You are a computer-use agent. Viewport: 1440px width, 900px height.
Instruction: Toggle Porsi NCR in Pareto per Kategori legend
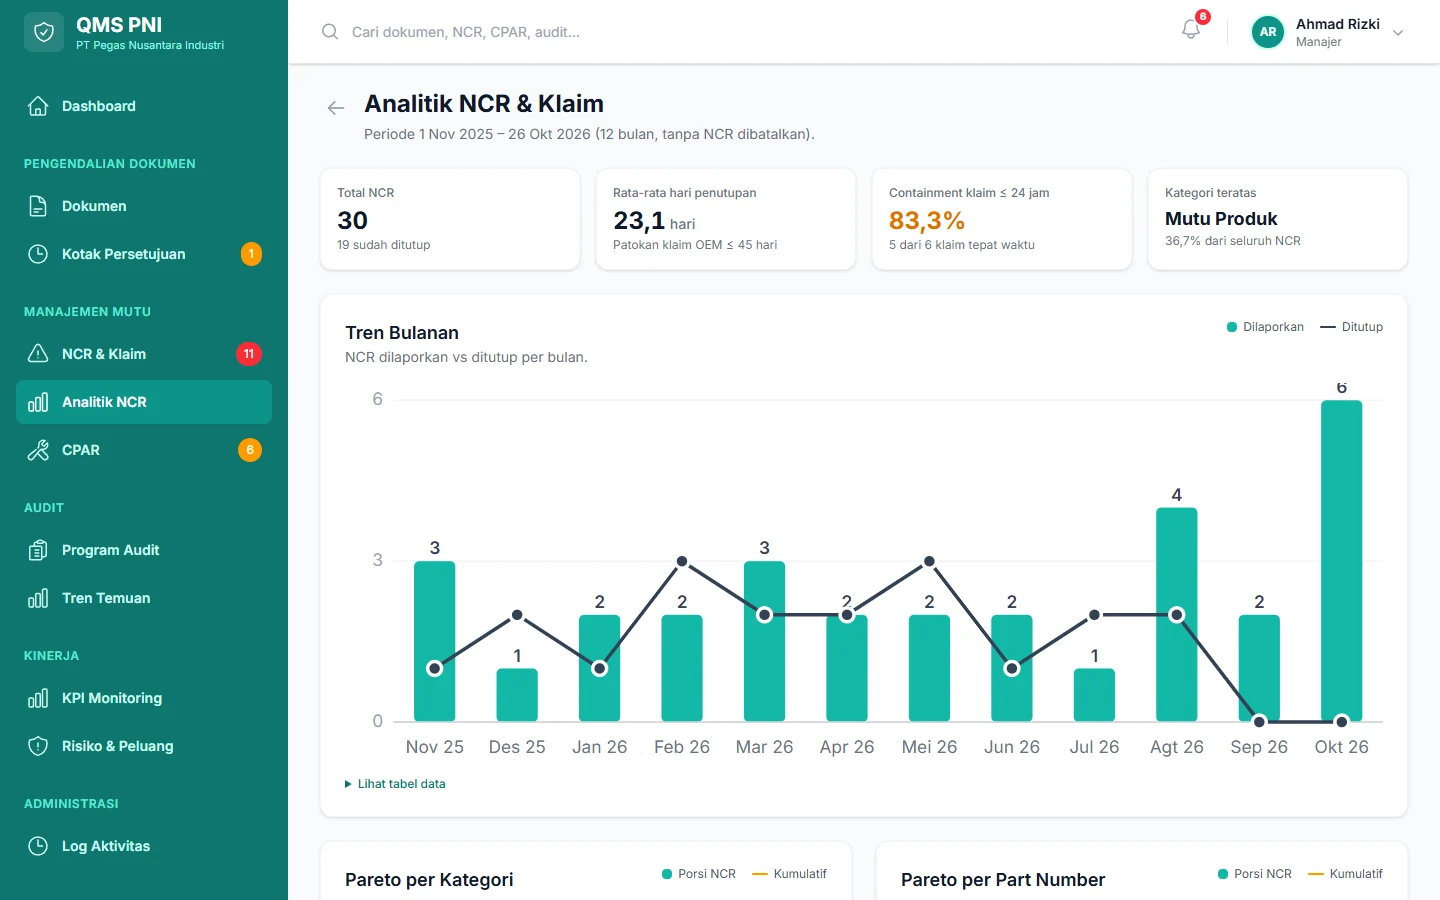[x=699, y=874]
